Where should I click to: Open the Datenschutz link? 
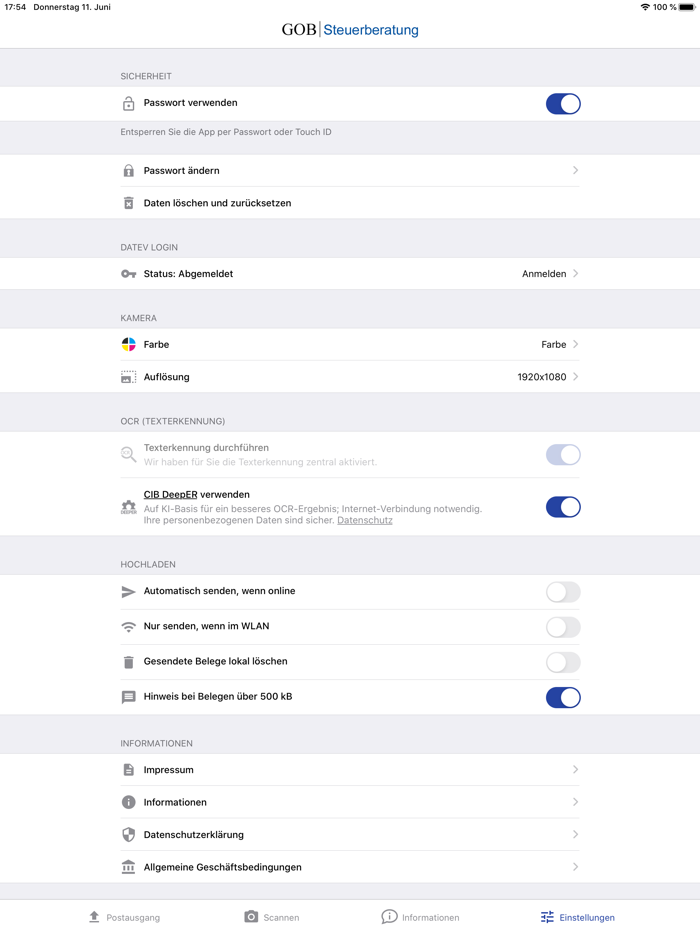tap(365, 520)
